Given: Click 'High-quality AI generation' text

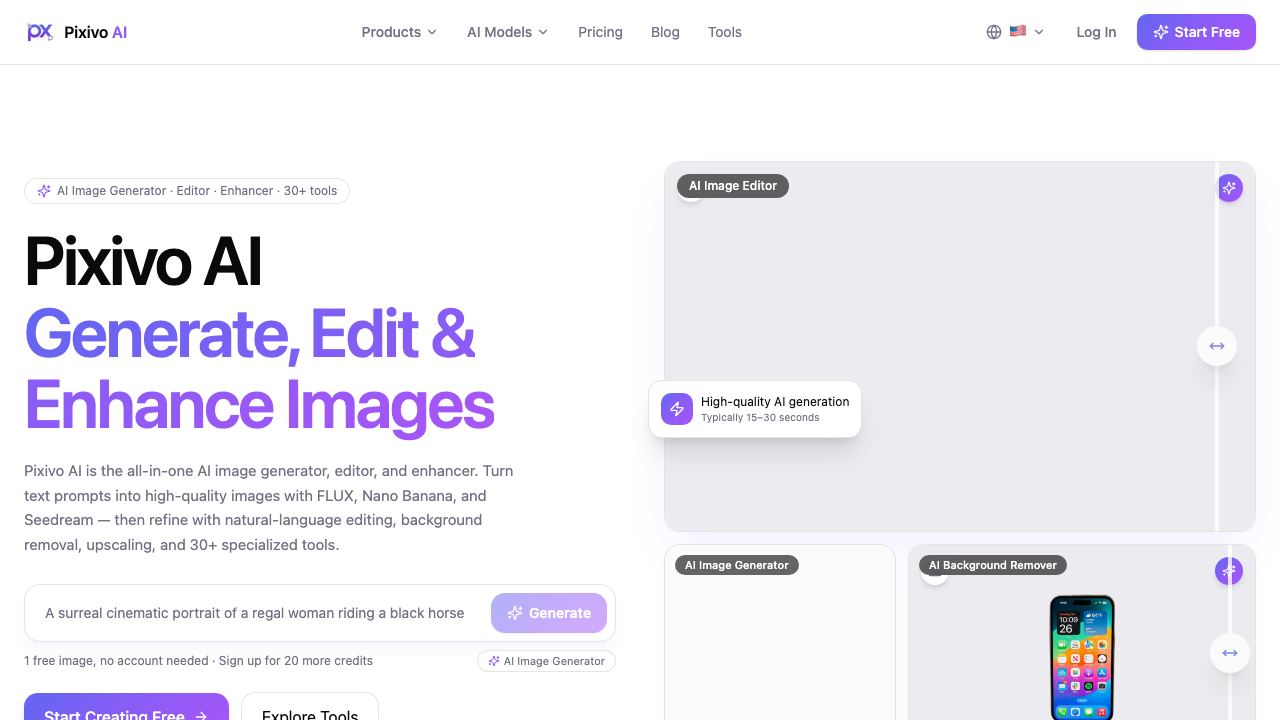Looking at the screenshot, I should tap(775, 402).
